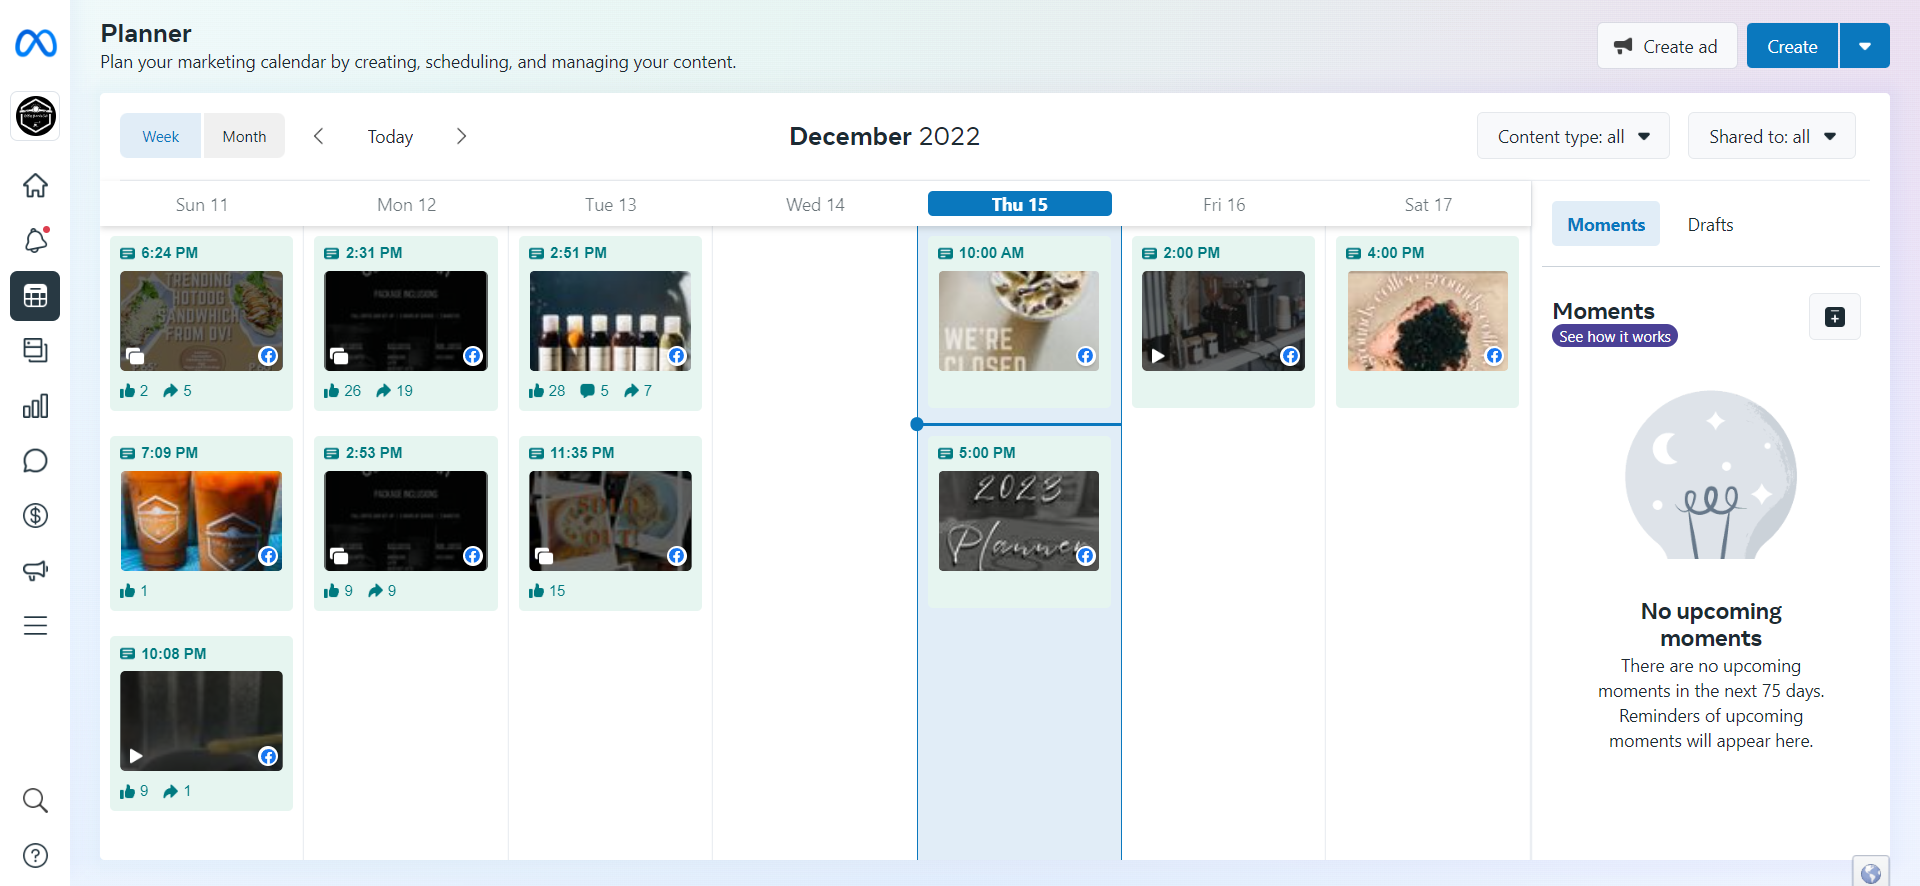Click the like count on 2:31 PM post
Screen dimensions: 1920x886
(x=342, y=391)
